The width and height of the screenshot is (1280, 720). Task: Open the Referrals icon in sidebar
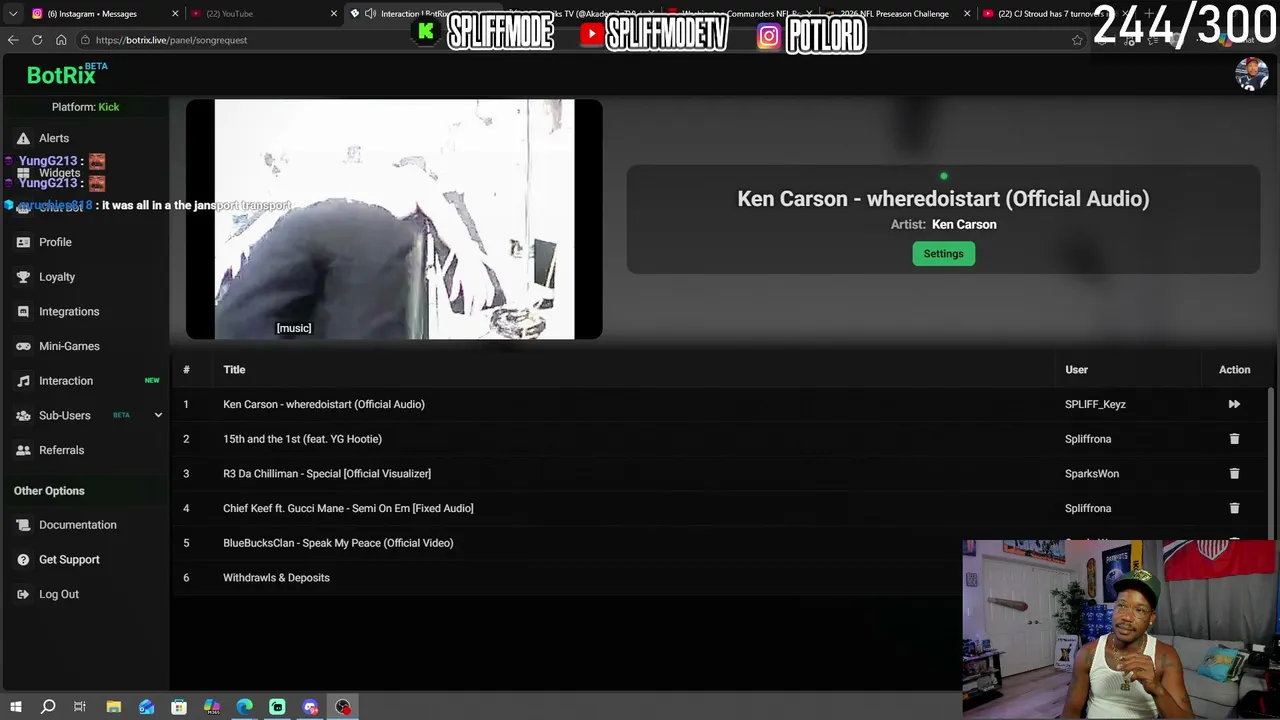pyautogui.click(x=23, y=450)
